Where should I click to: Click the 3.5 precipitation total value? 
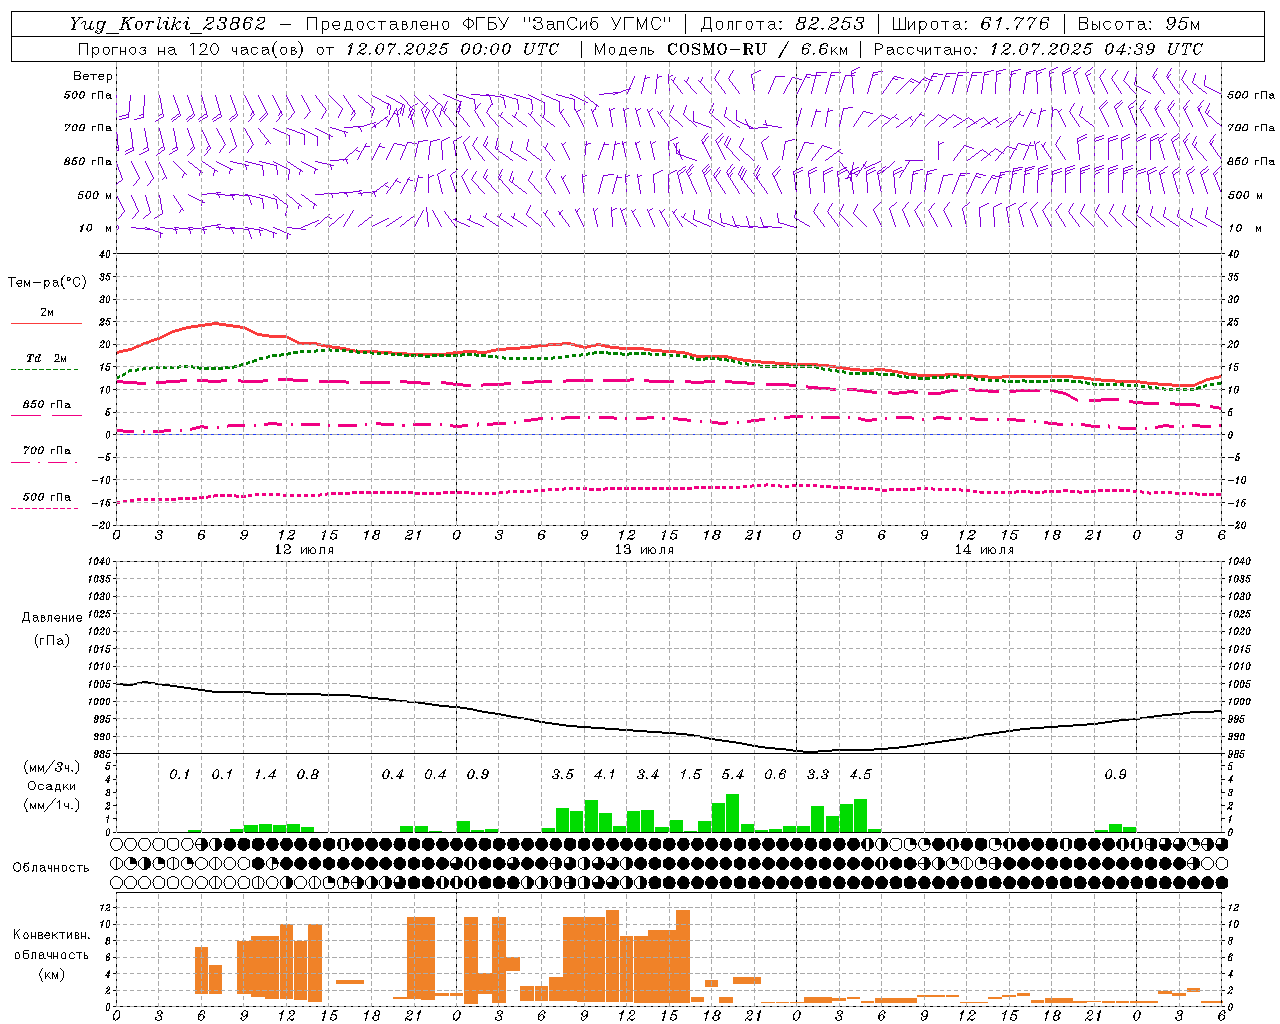[x=563, y=775]
